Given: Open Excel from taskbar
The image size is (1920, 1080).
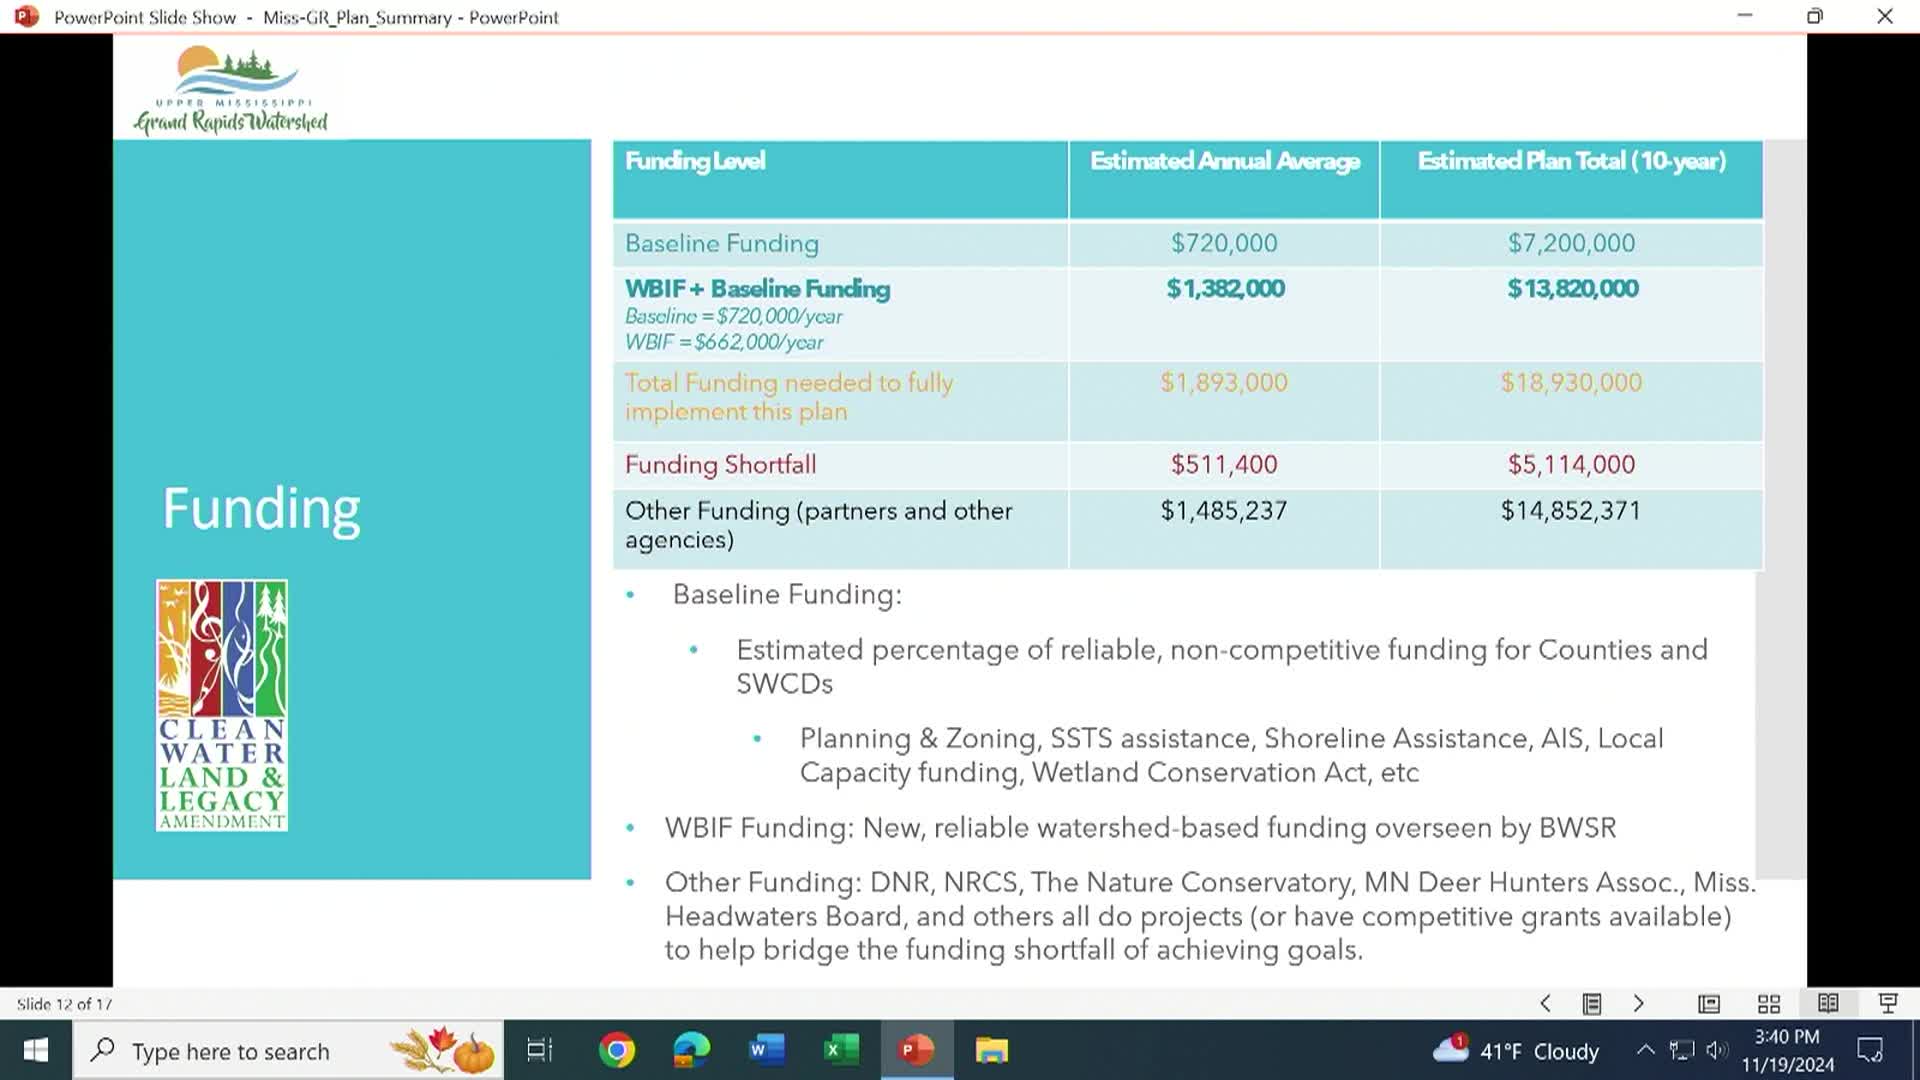Looking at the screenshot, I should click(841, 1050).
